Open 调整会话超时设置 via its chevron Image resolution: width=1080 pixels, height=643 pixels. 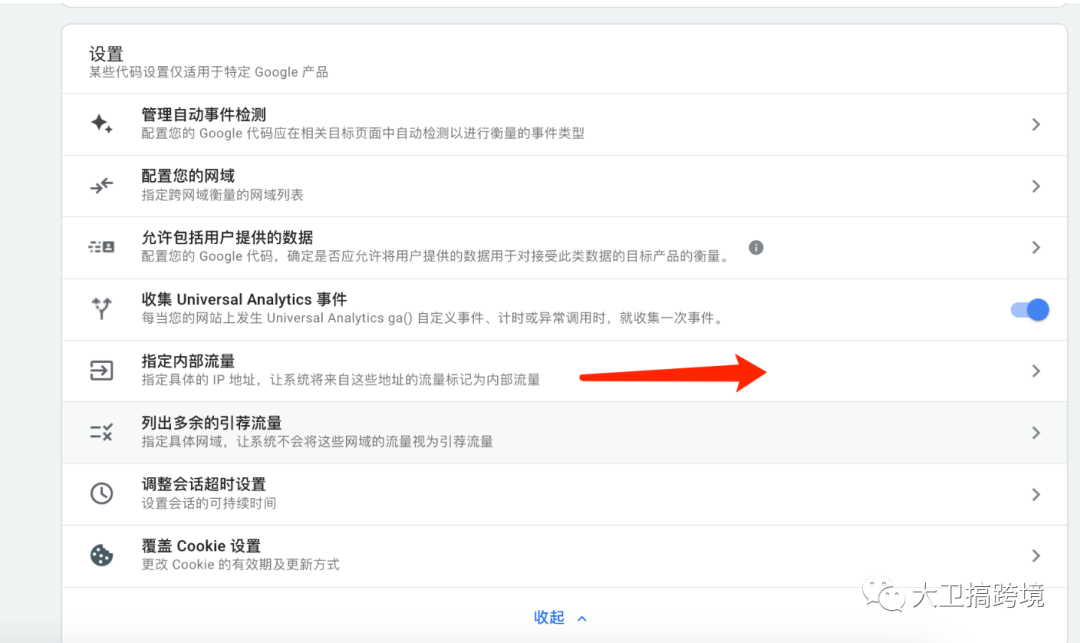click(x=1036, y=494)
